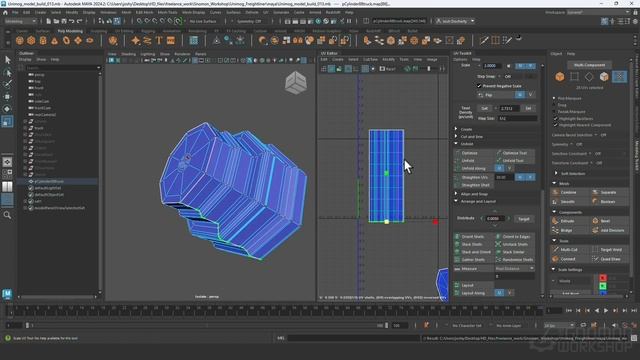
Task: Select Edge selection mode in Modeling Toolkit
Action: click(x=589, y=76)
